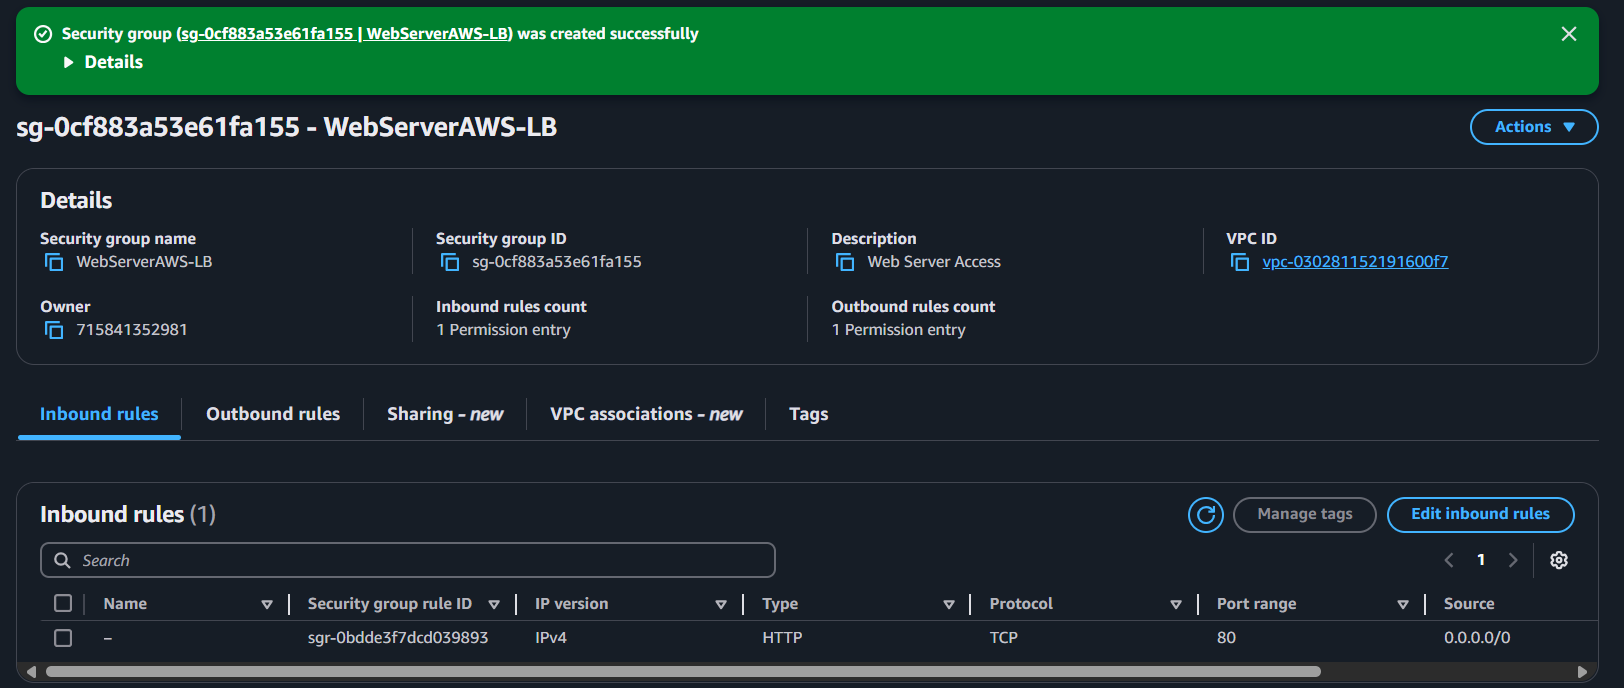The image size is (1624, 688).
Task: Open the VPC link vpc-030281152191600f7
Action: (1355, 262)
